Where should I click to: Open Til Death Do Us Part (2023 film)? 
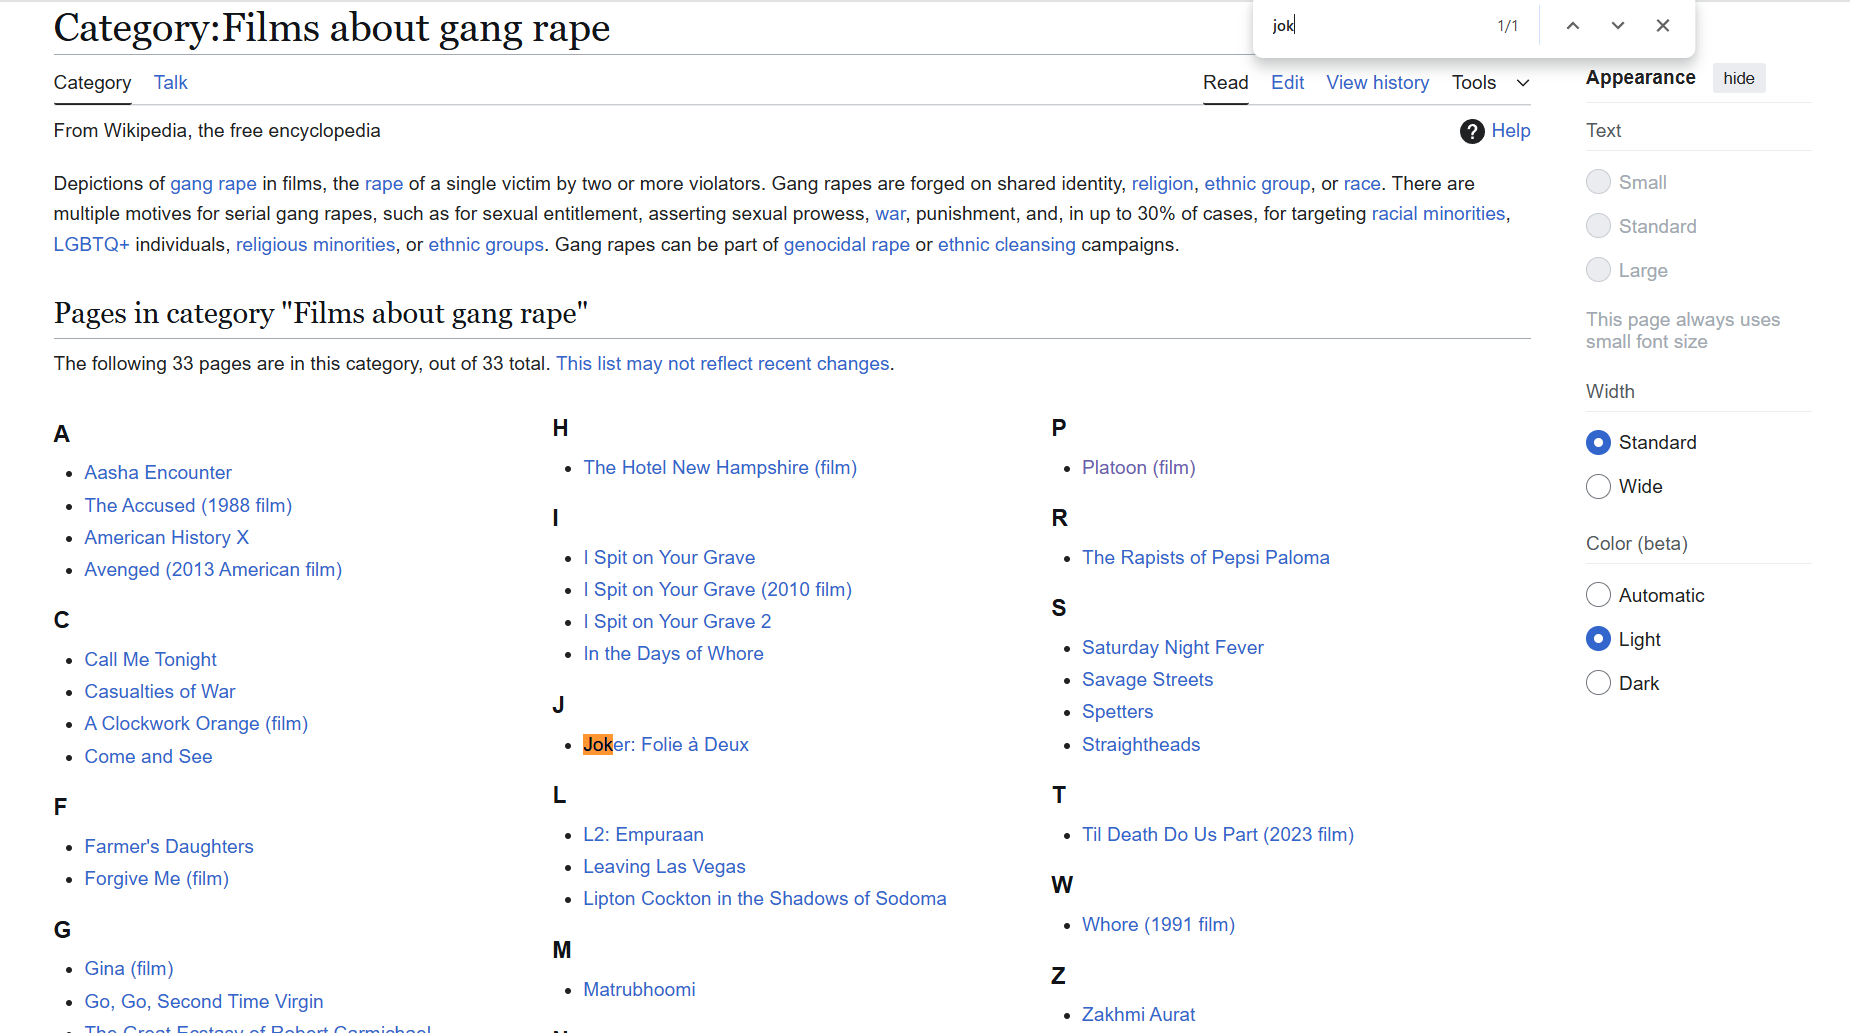coord(1217,835)
